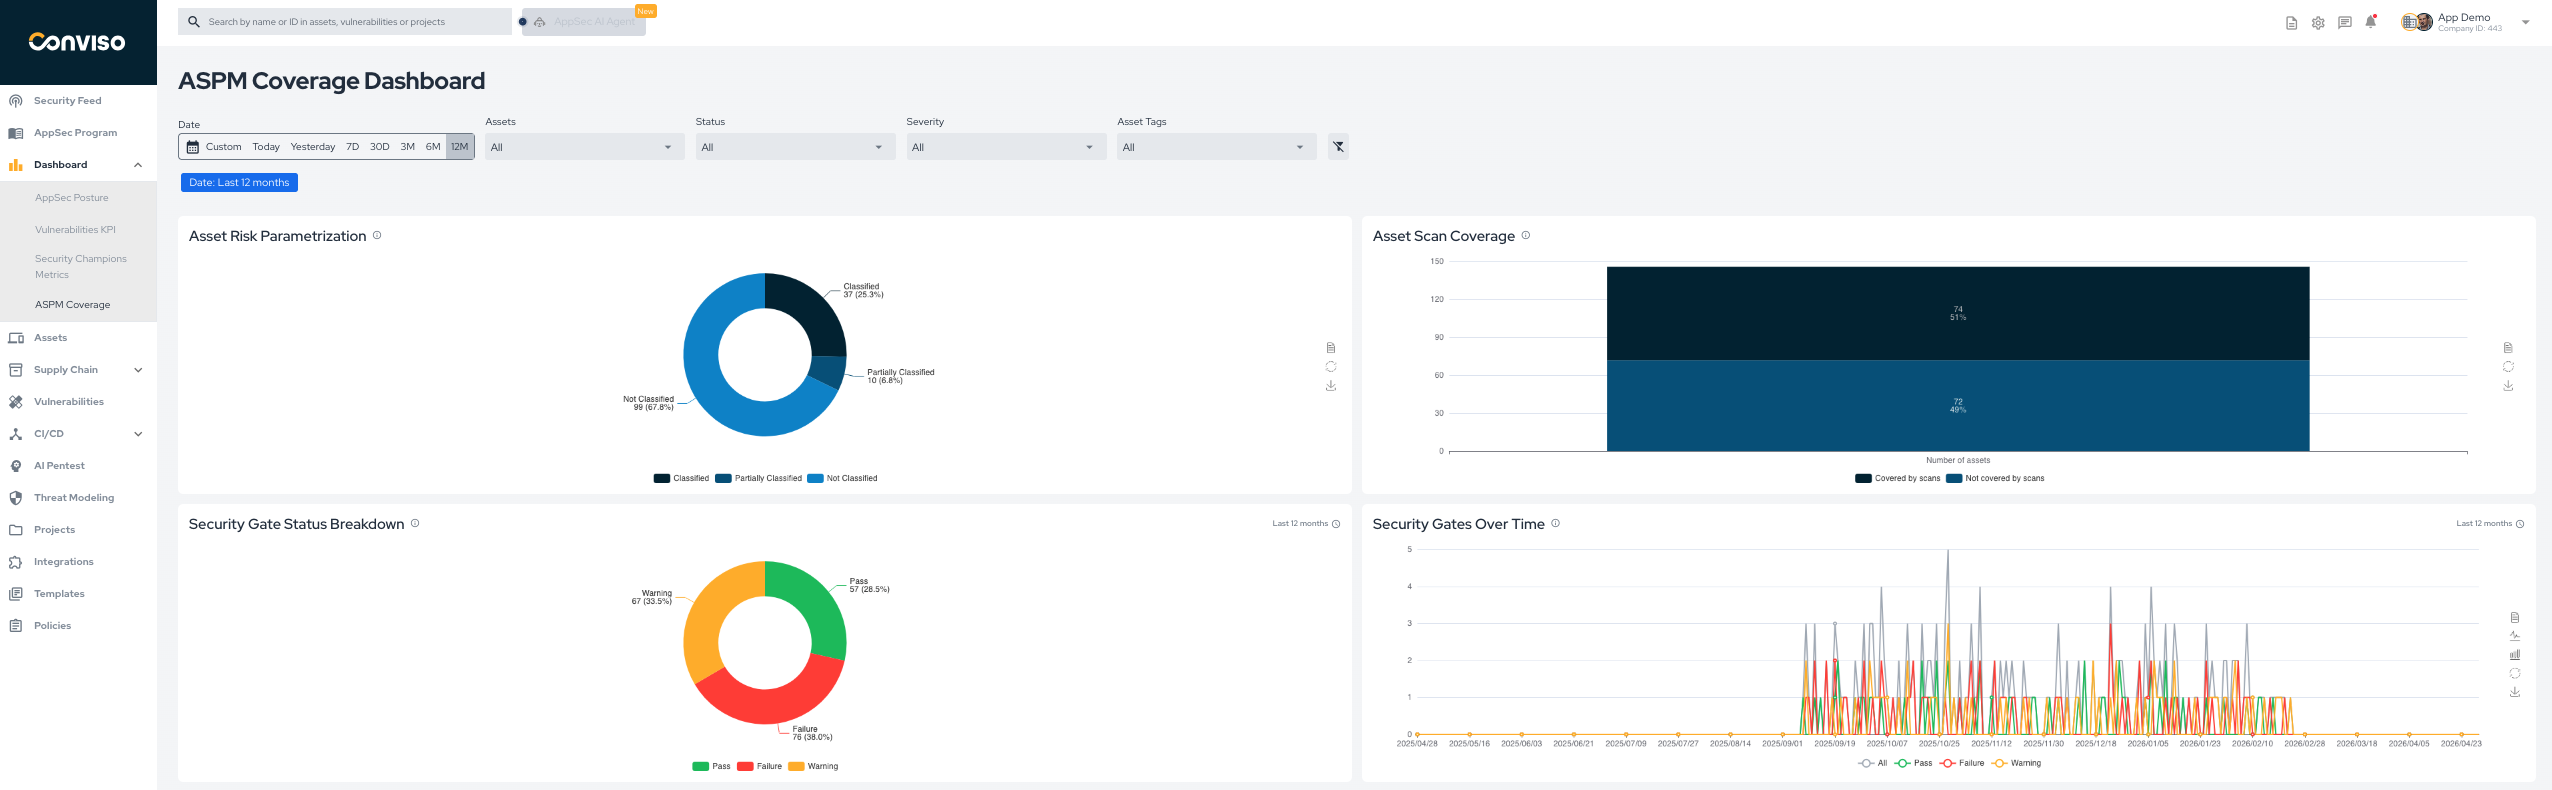The width and height of the screenshot is (2552, 790).
Task: Open documentation icon in top bar
Action: pos(2291,23)
